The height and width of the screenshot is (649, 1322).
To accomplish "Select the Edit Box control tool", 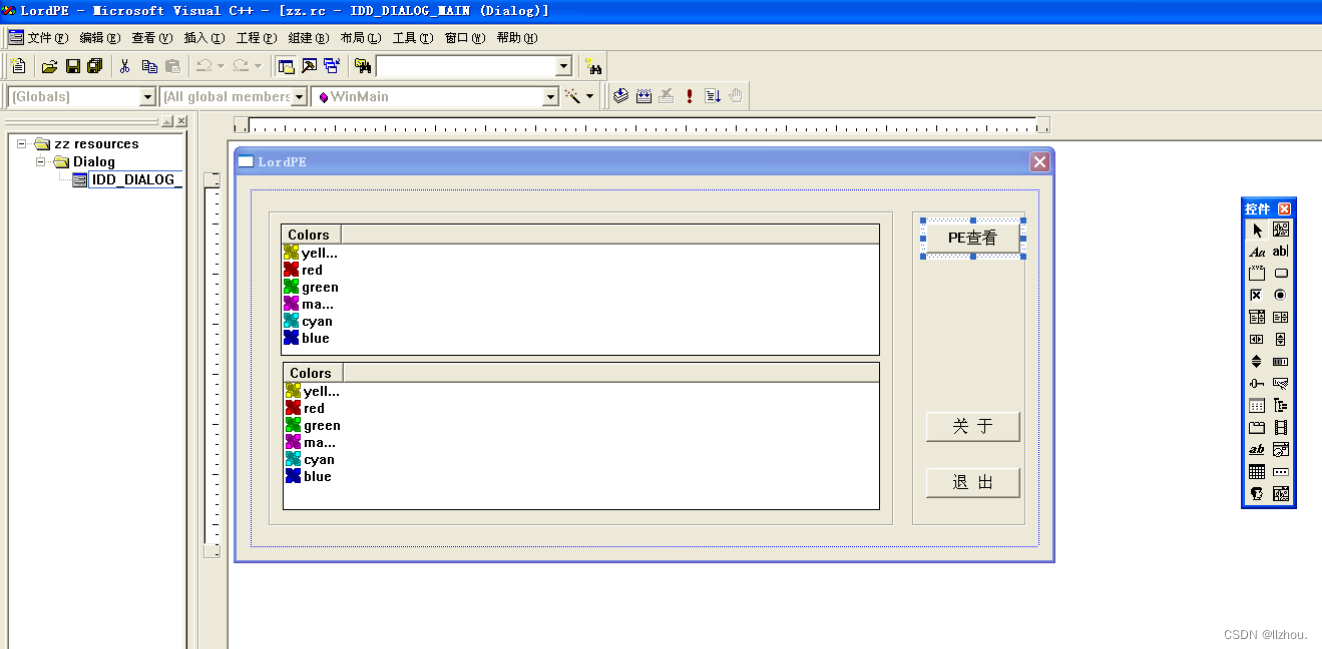I will tap(1281, 251).
